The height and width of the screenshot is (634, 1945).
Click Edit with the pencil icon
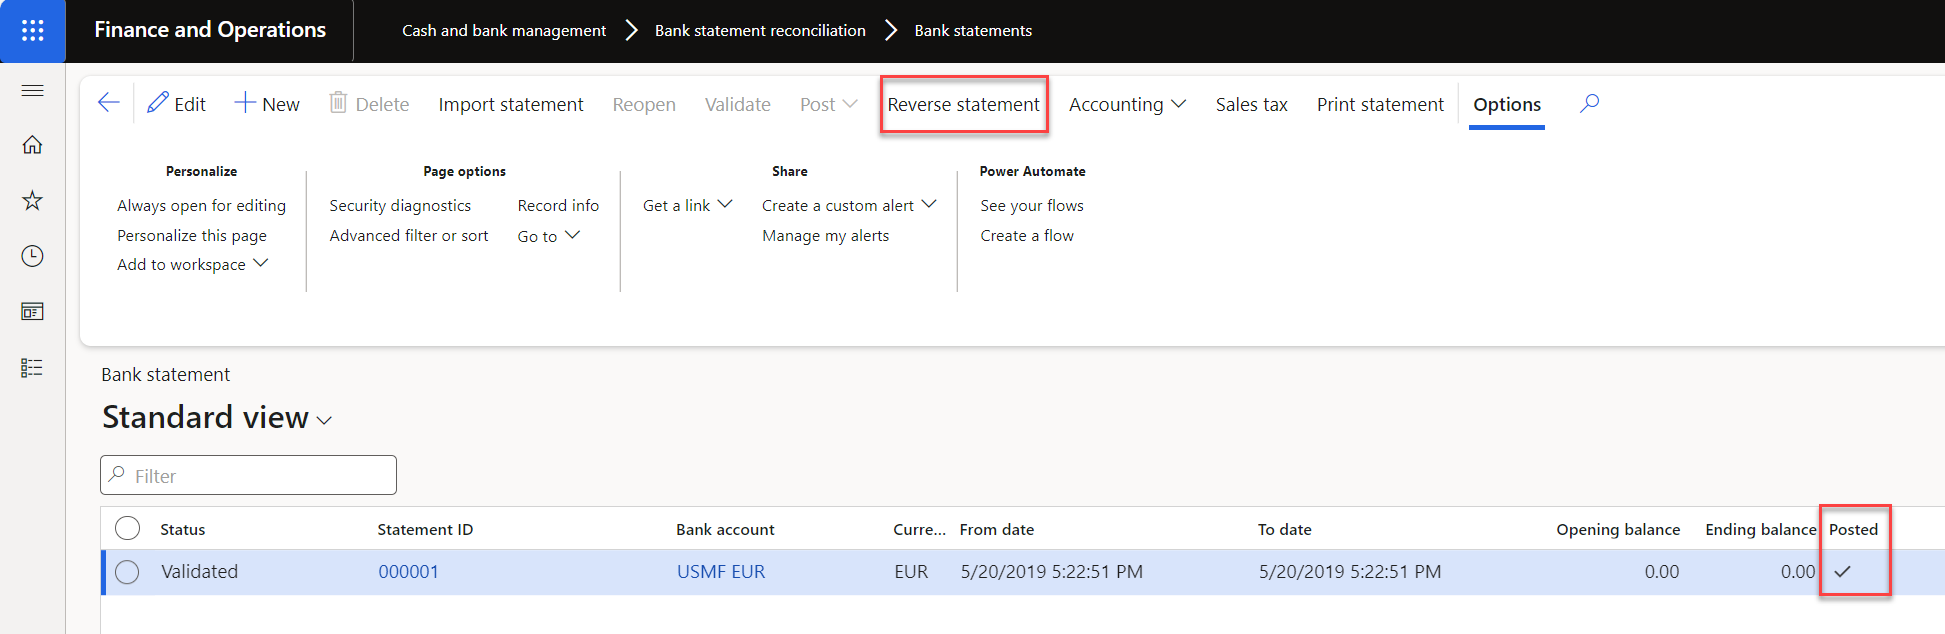point(176,104)
